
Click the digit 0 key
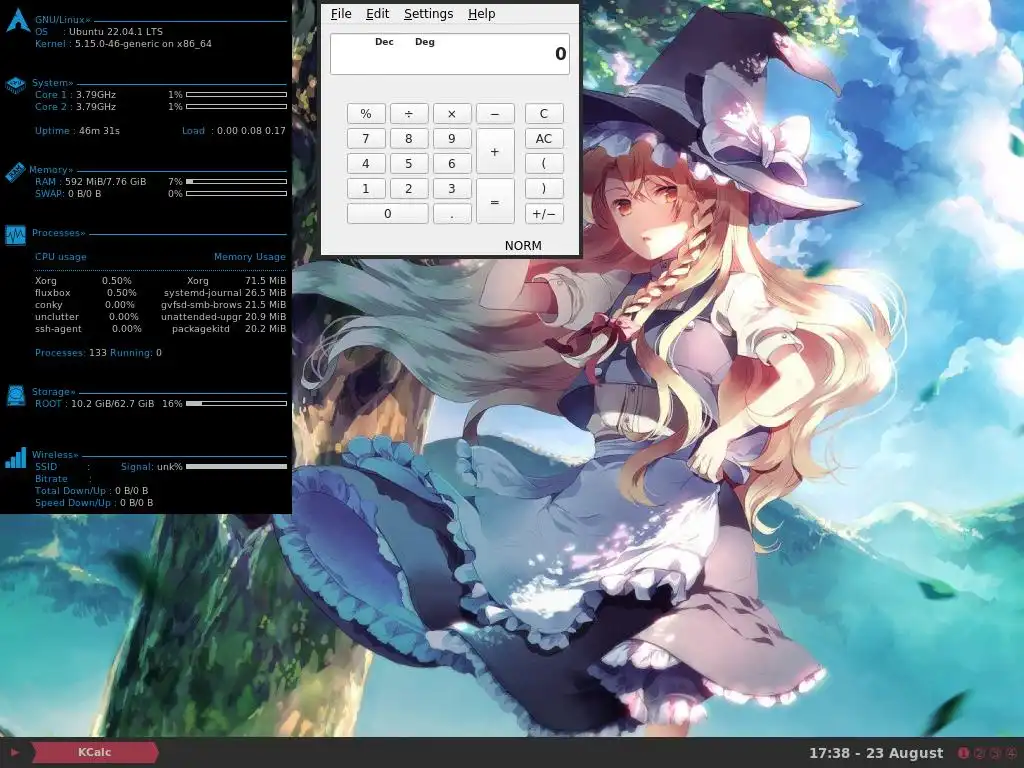387,214
